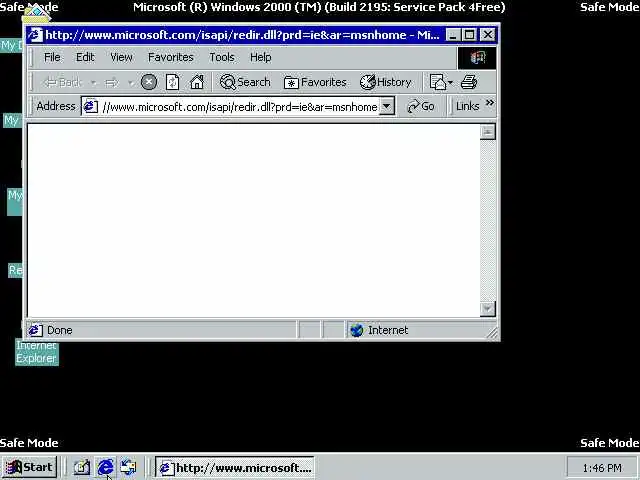Viewport: 640px width, 480px height.
Task: Show more Links toolbar chevron
Action: coord(490,103)
